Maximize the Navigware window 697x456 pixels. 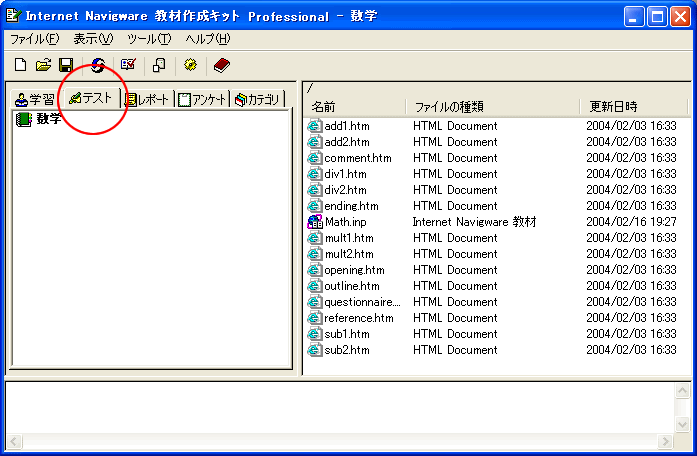(x=657, y=17)
